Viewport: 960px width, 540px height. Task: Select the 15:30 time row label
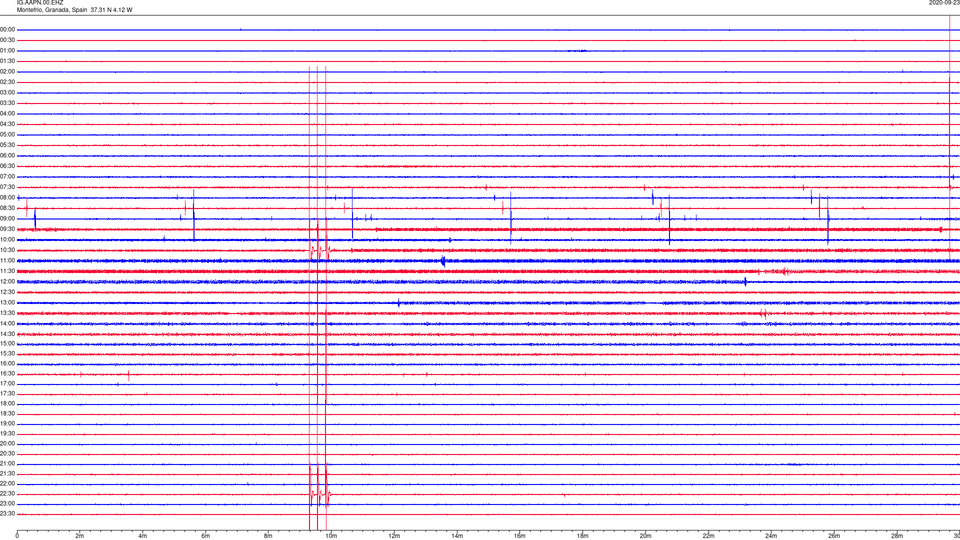point(7,353)
